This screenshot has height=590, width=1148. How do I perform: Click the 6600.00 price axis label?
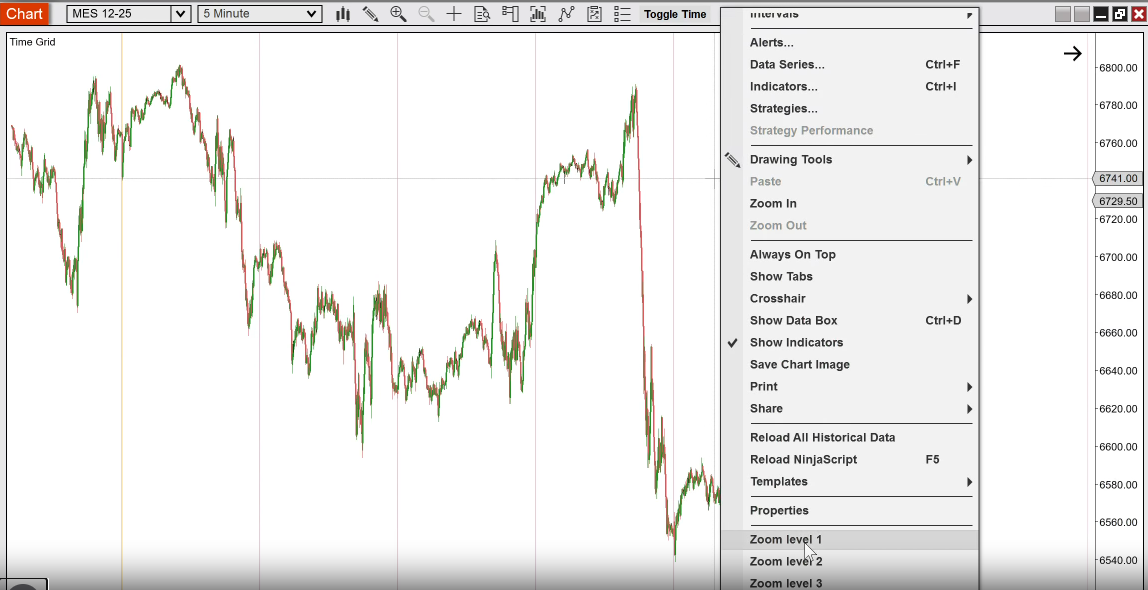[1118, 447]
